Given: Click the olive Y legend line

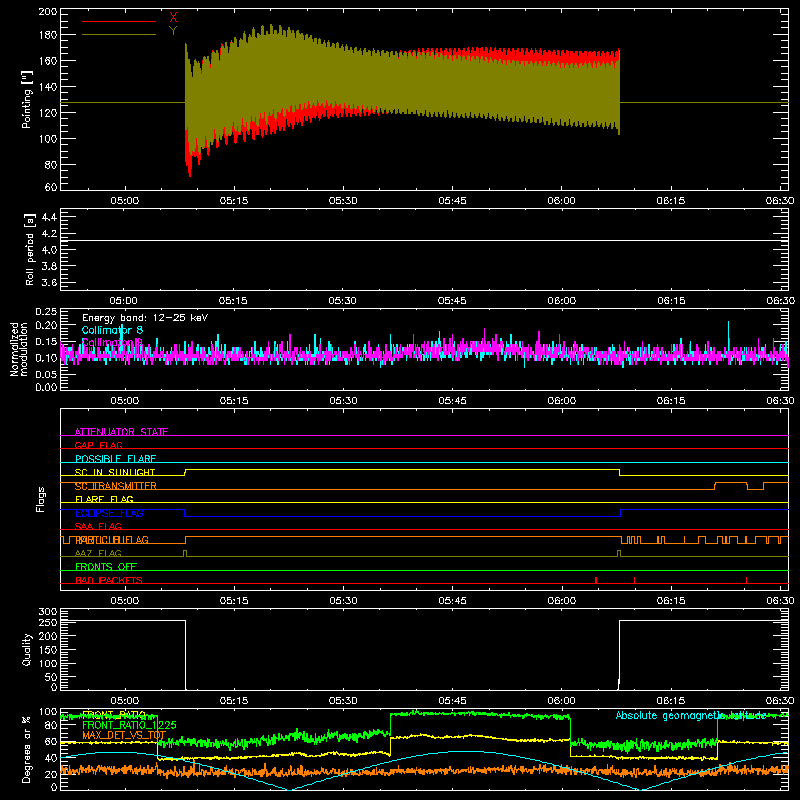Looking at the screenshot, I should point(119,35).
